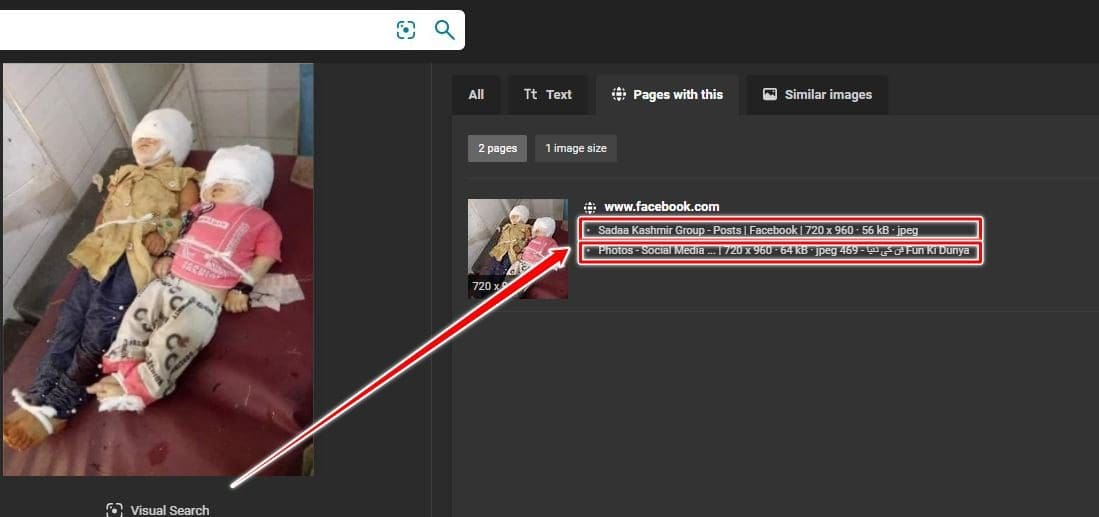Click the result thumbnail next to www.facebook.com

517,248
